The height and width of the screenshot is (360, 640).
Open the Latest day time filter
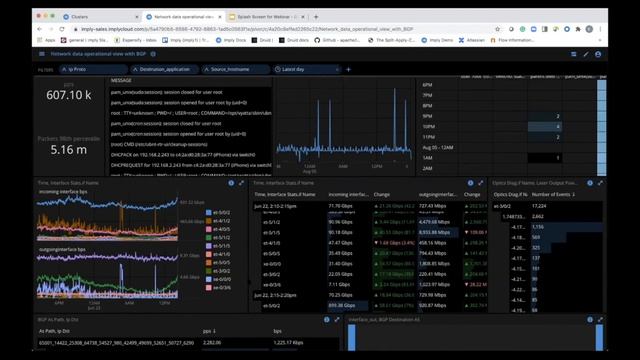(x=307, y=69)
